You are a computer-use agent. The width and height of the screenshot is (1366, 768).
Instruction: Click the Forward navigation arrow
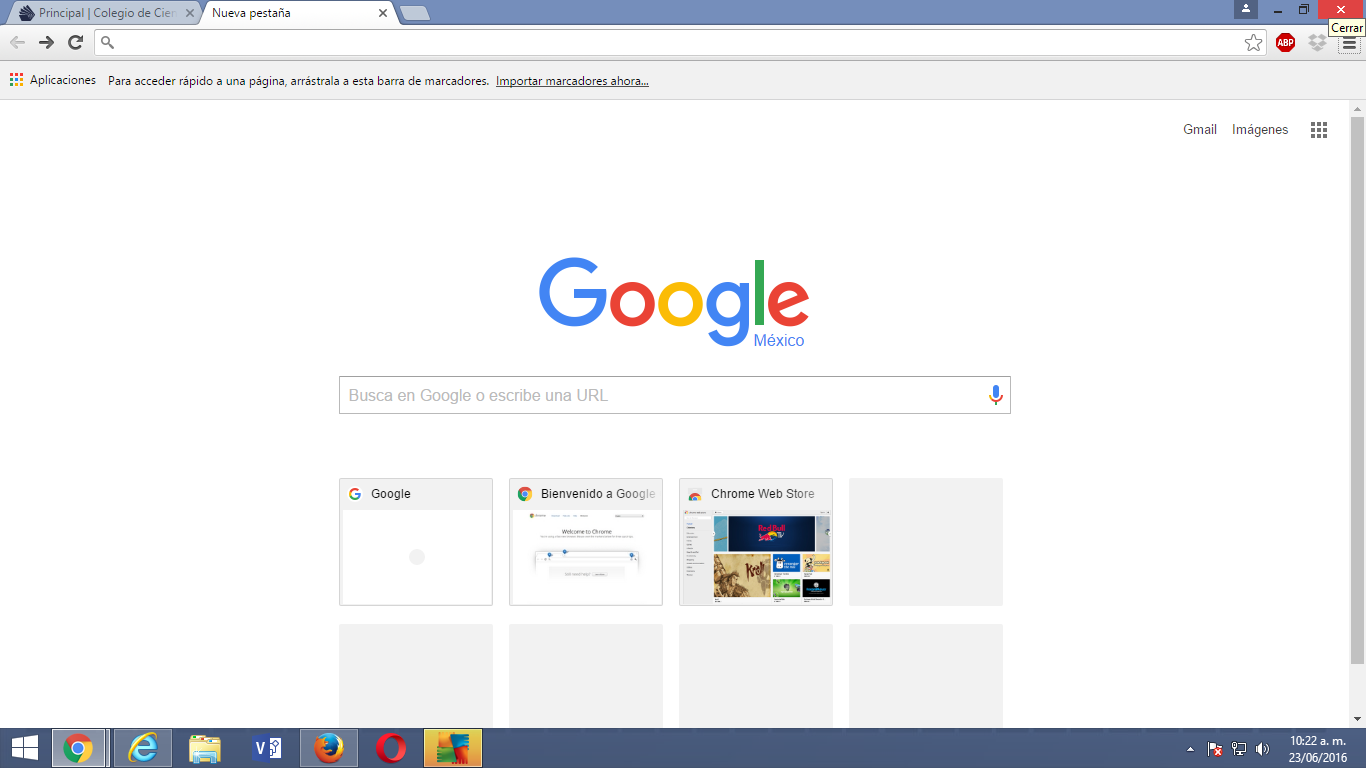[46, 42]
